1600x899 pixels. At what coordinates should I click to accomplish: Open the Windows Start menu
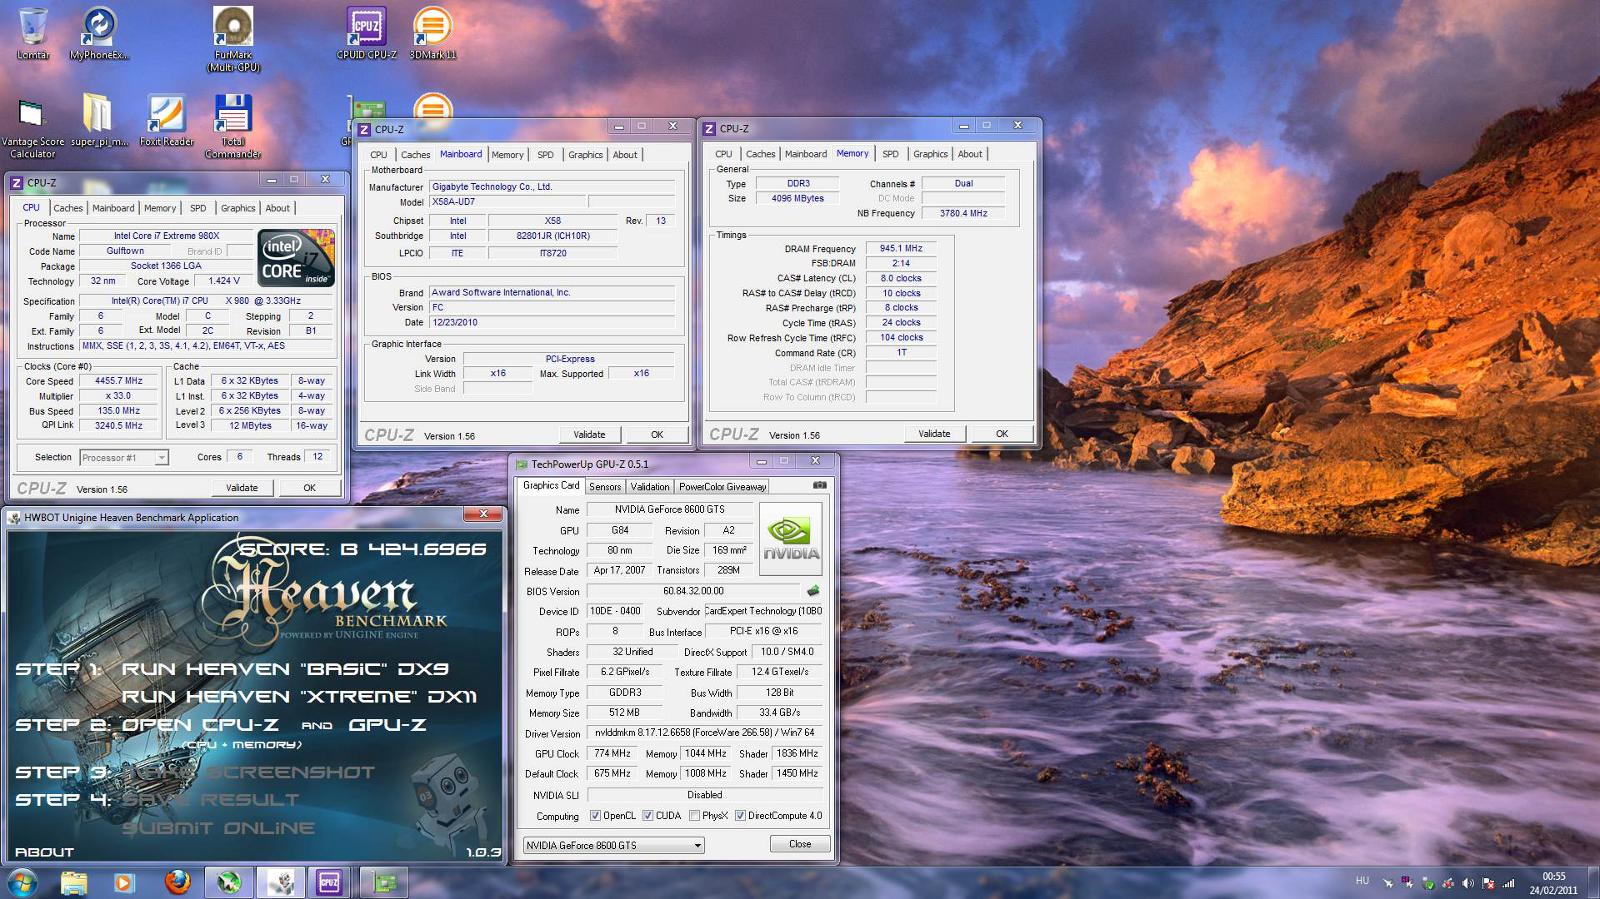[x=22, y=882]
